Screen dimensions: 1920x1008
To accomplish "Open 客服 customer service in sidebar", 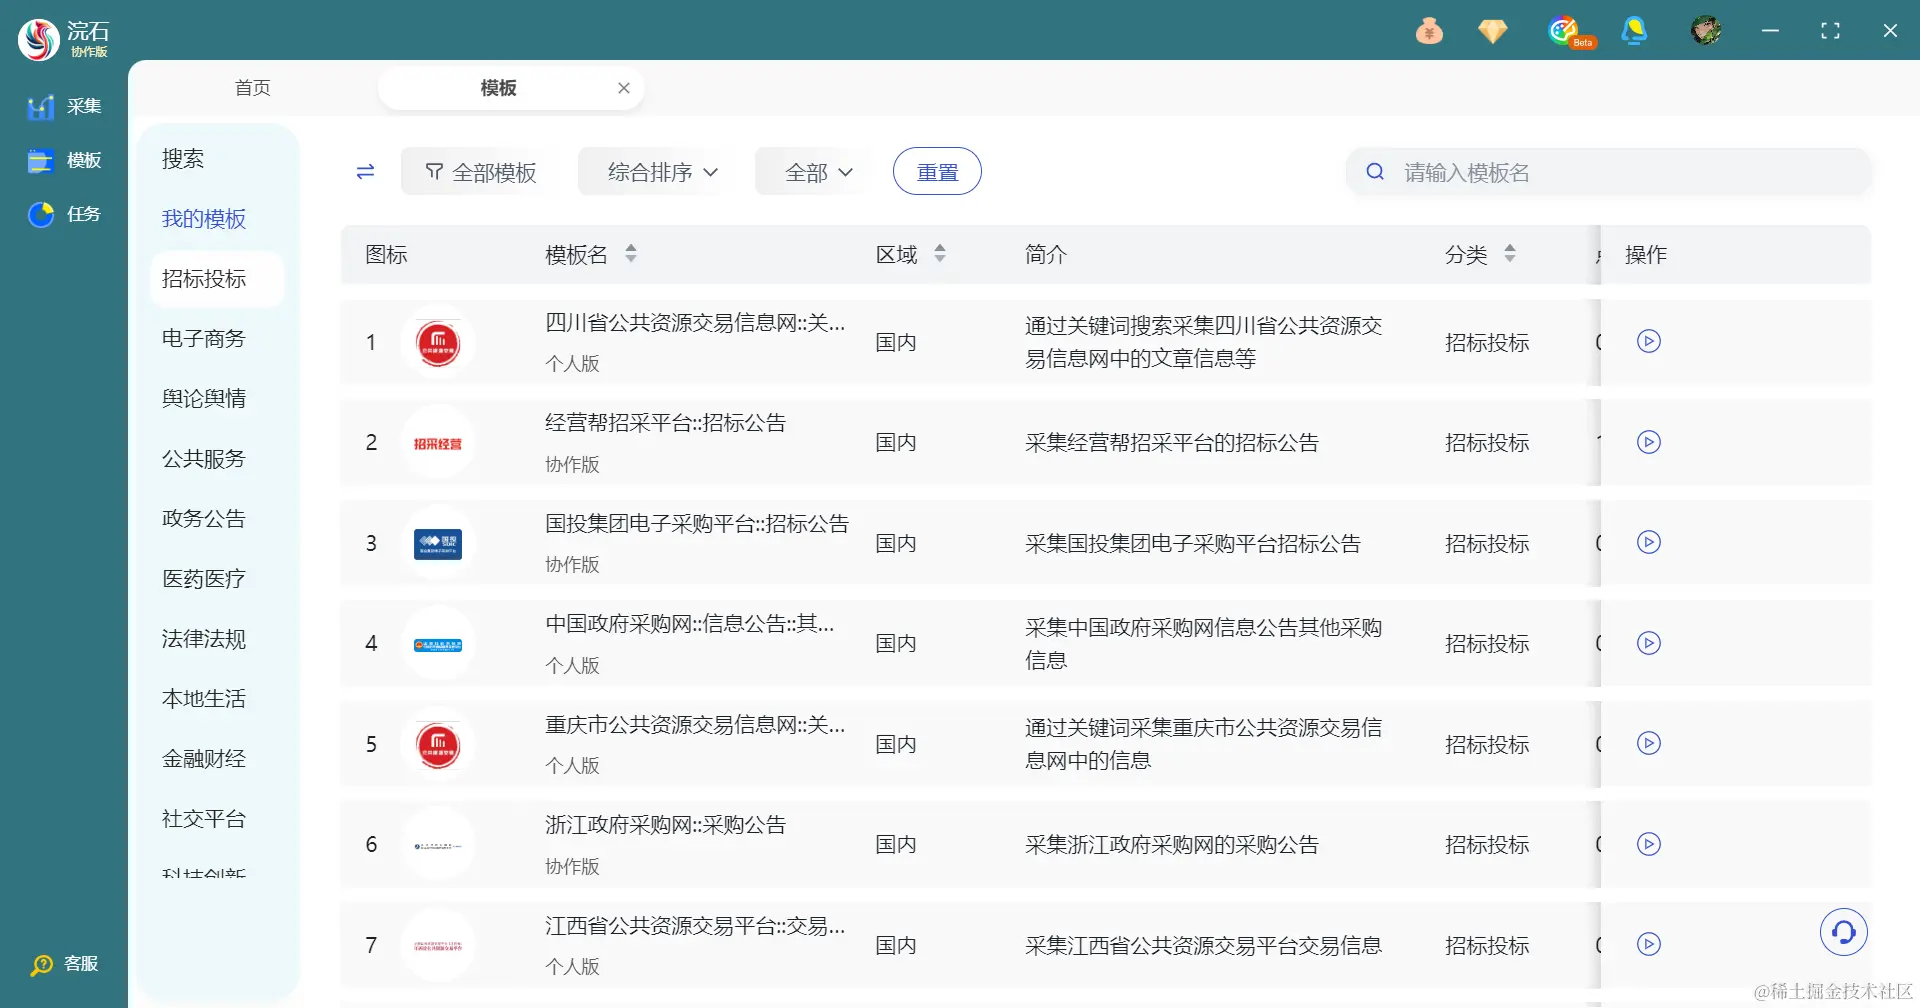I will click(64, 964).
